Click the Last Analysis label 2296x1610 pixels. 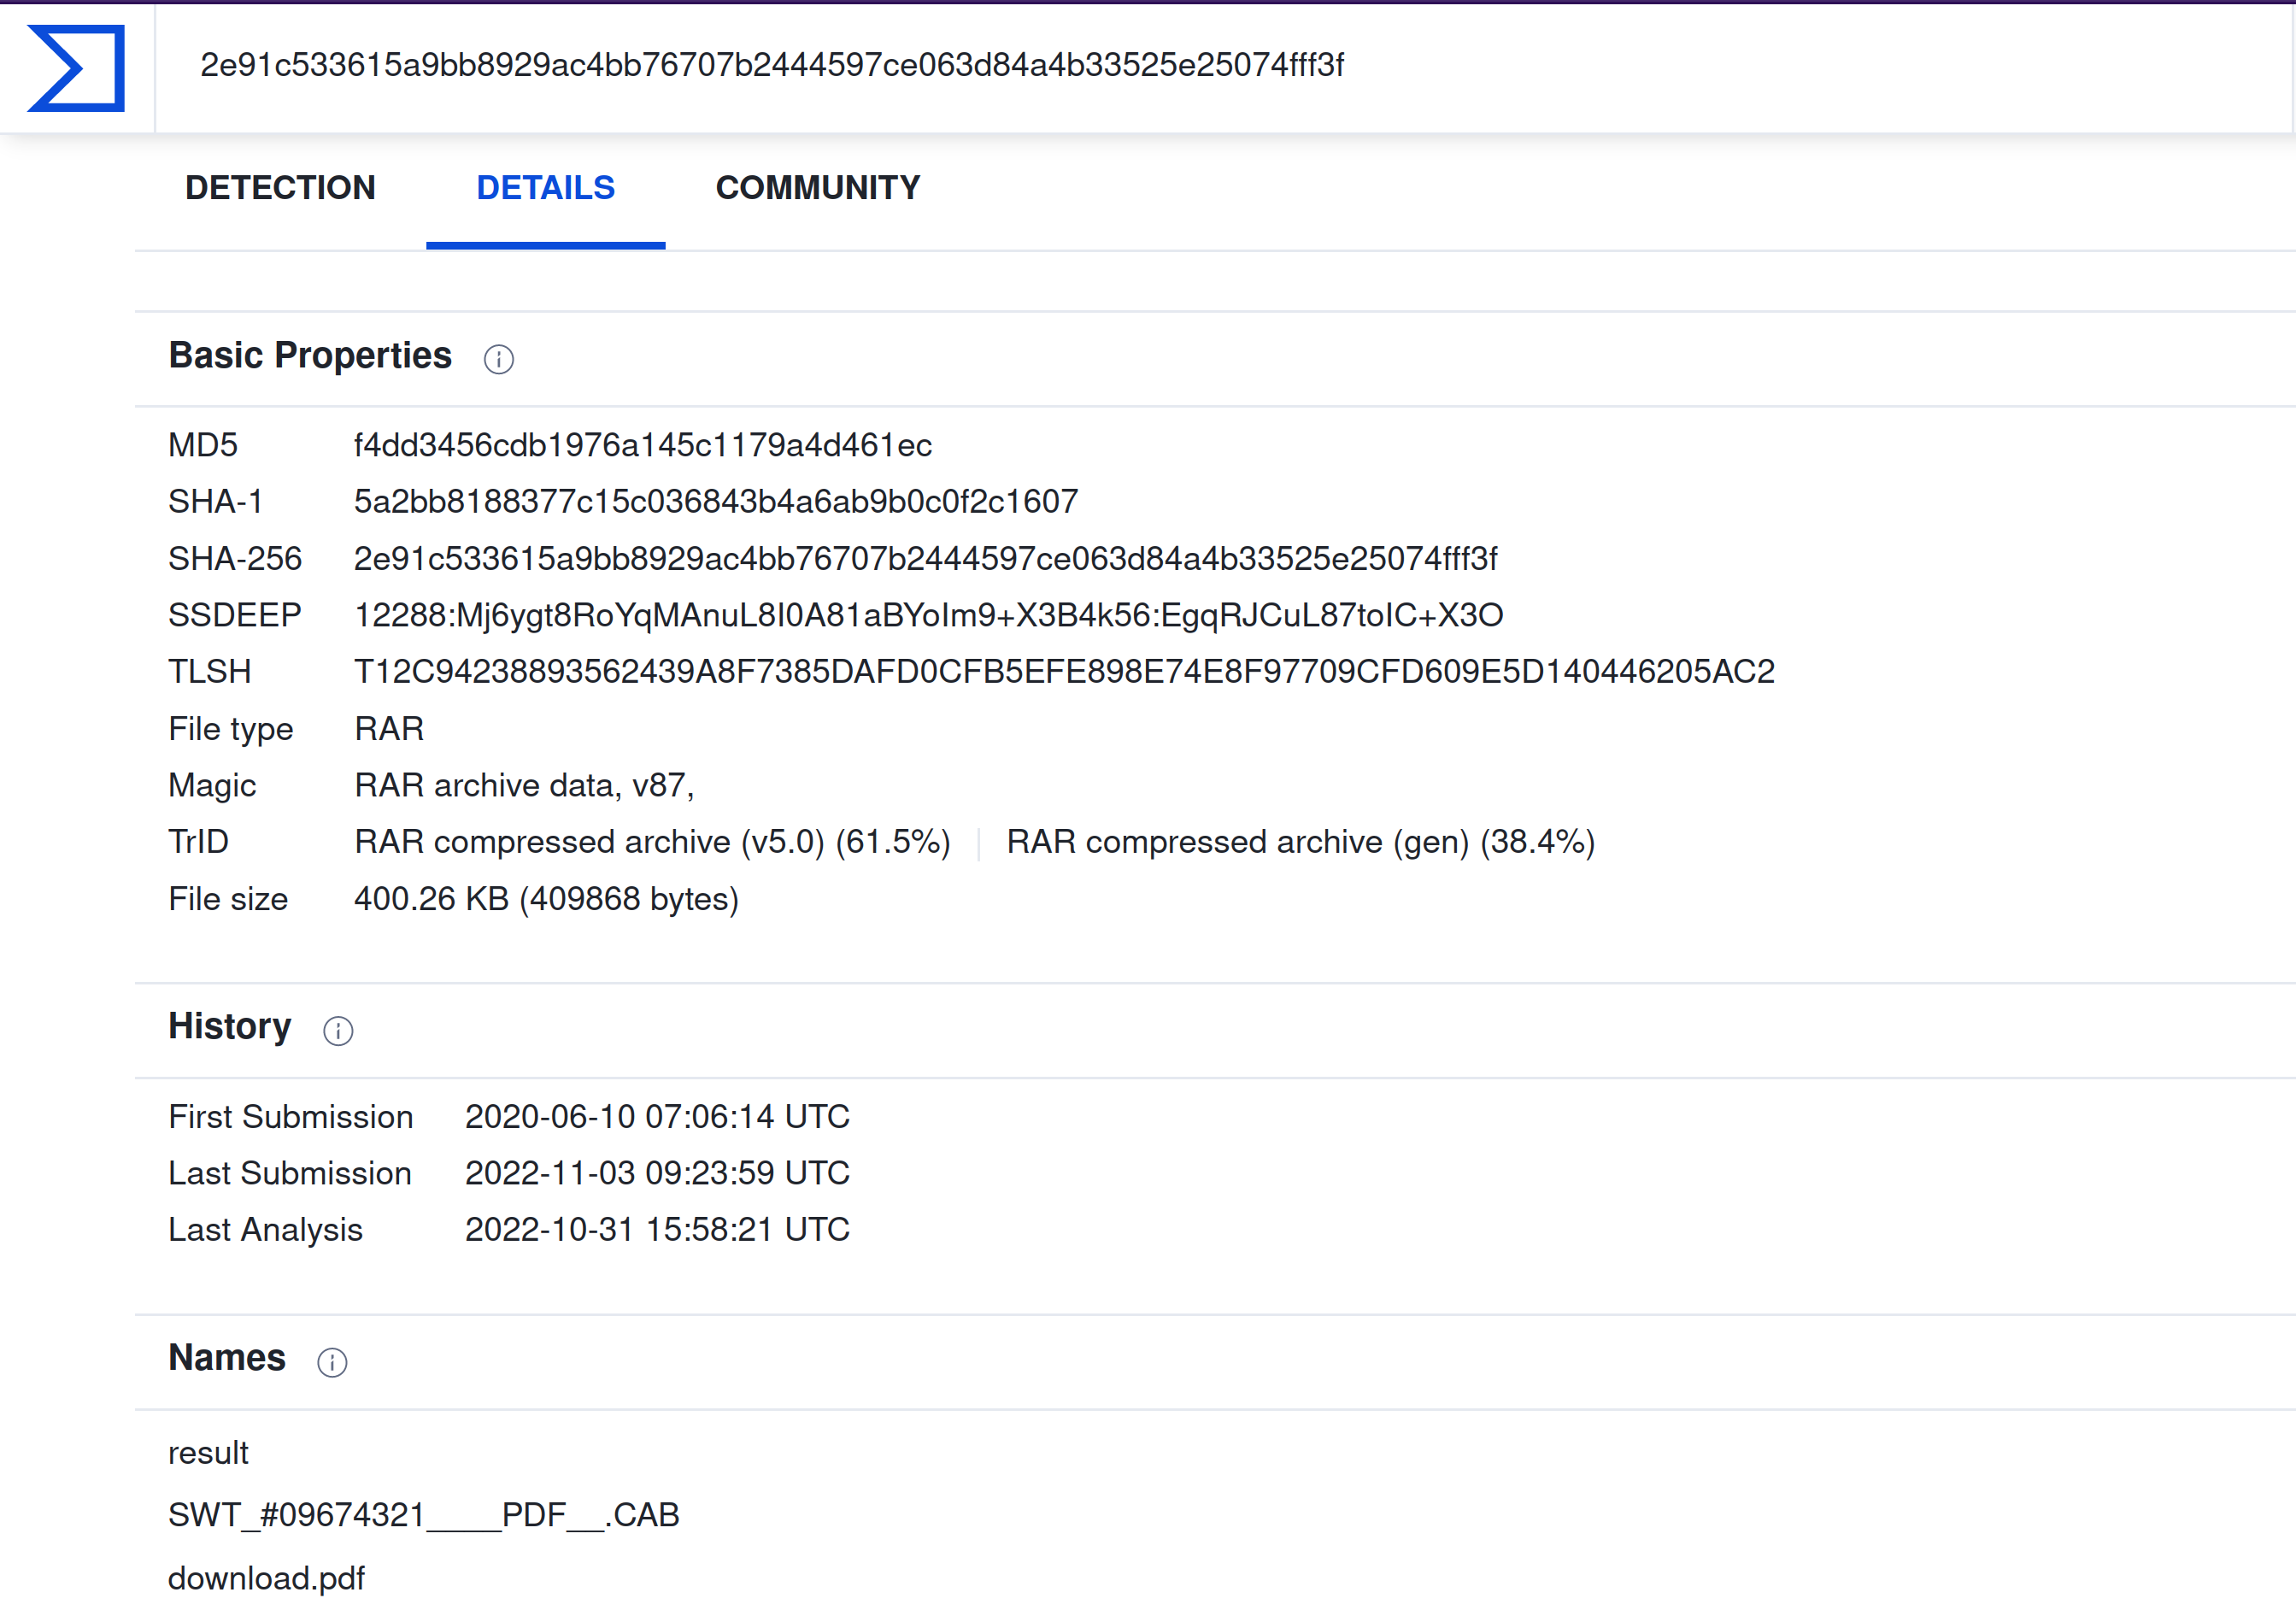coord(265,1229)
